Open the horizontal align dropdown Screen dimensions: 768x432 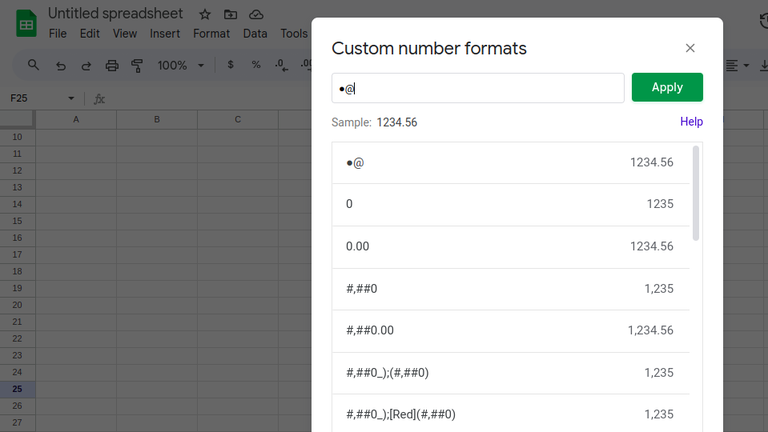(x=736, y=65)
